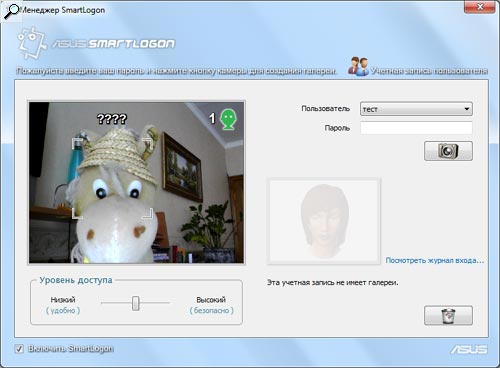This screenshot has height=368, width=500.
Task: Click the Низкий (удобно) label
Action: (x=63, y=305)
